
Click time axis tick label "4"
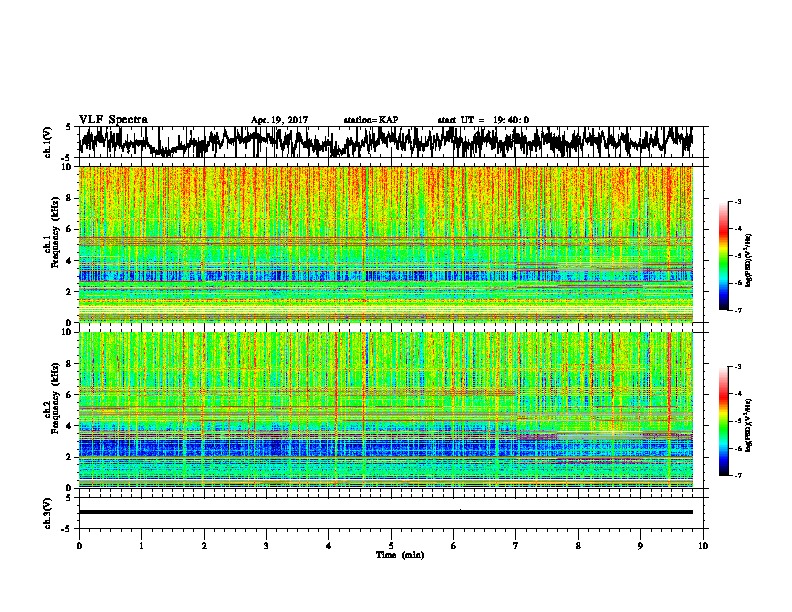pos(328,546)
